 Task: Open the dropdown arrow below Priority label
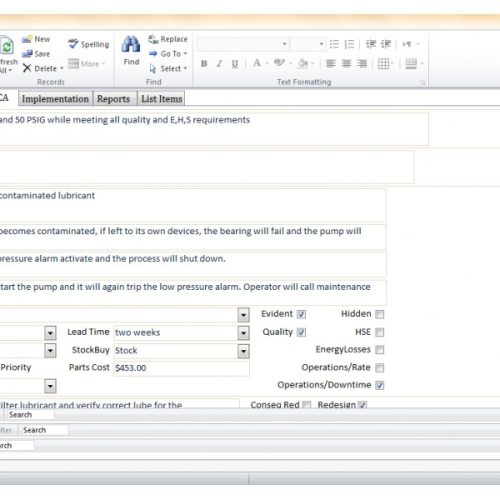click(x=50, y=386)
